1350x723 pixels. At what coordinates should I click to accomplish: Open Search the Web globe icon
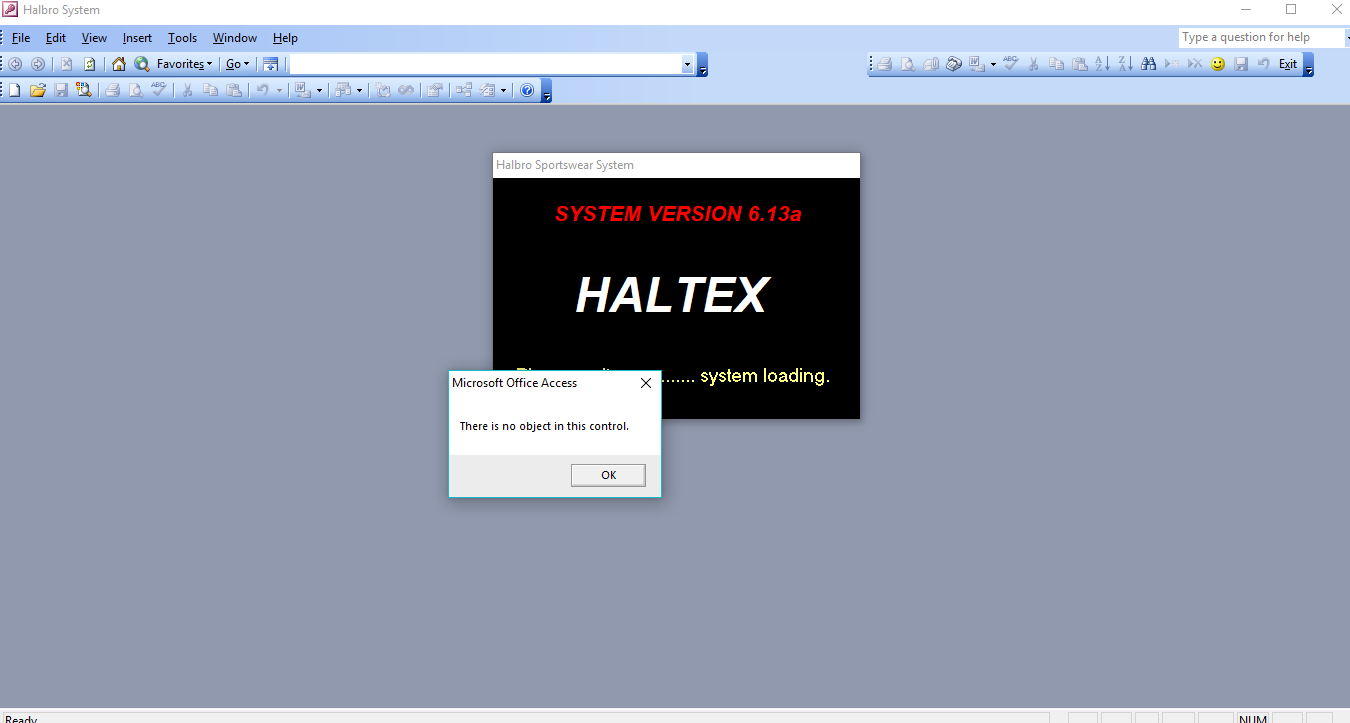click(142, 64)
